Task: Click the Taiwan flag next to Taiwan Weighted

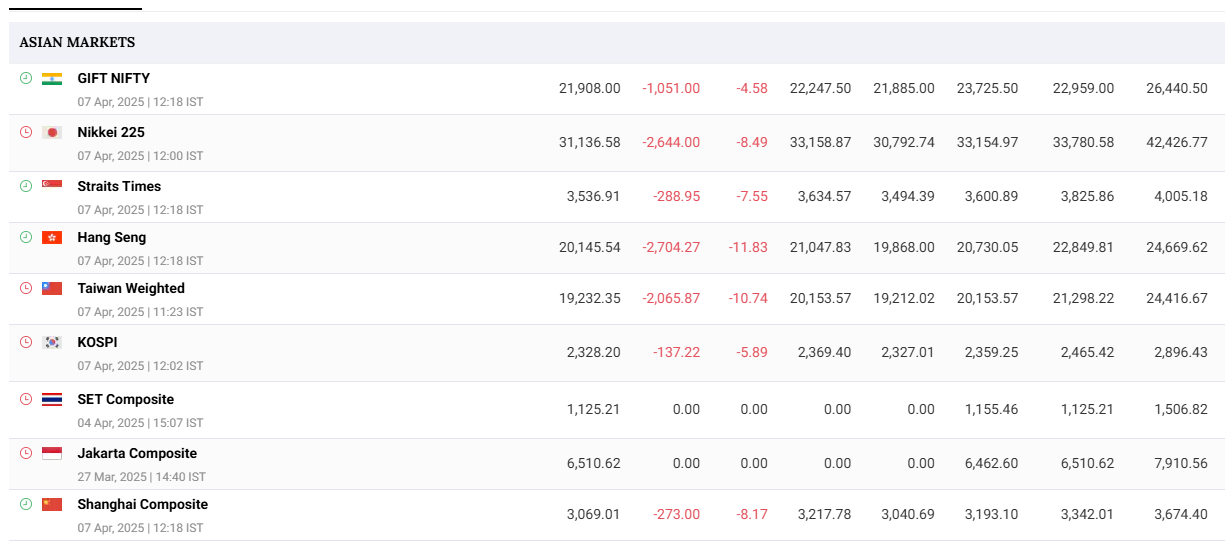Action: (x=52, y=288)
